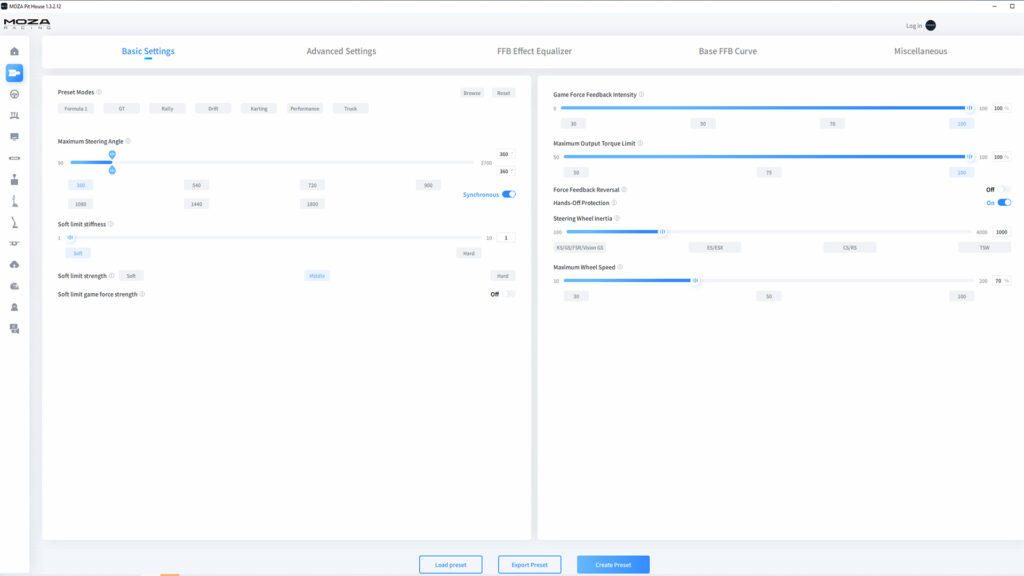Set steering angle to 1080 preset
This screenshot has height=576, width=1024.
point(80,204)
